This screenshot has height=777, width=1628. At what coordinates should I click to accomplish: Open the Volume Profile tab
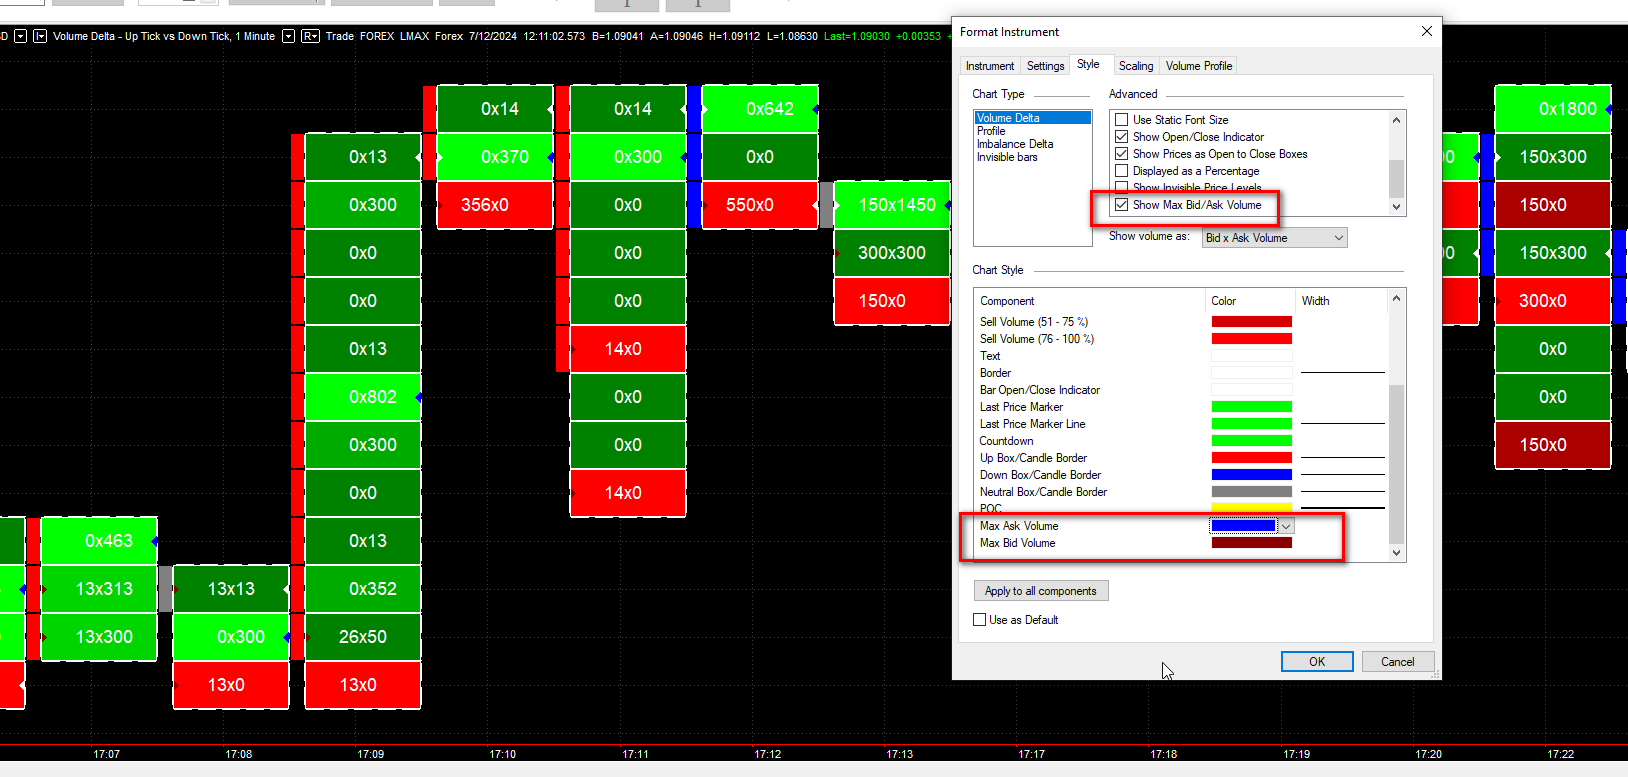(1198, 66)
